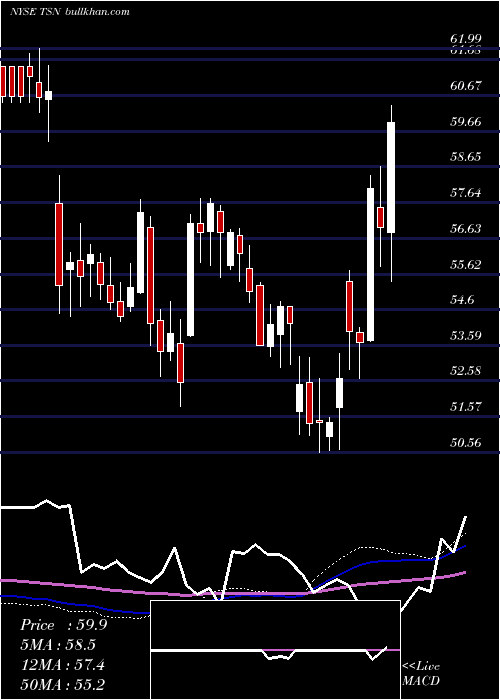500x700 pixels.
Task: Click the 56.63 price axis label
Action: [465, 229]
